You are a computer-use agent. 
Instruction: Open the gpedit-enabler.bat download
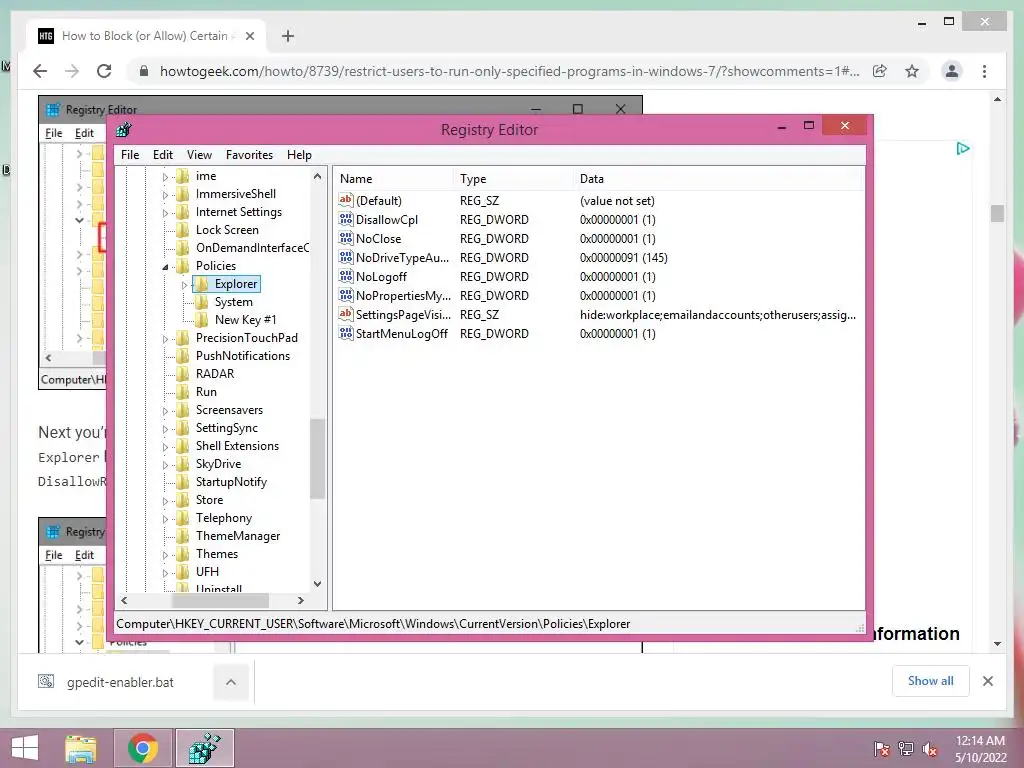click(x=120, y=682)
